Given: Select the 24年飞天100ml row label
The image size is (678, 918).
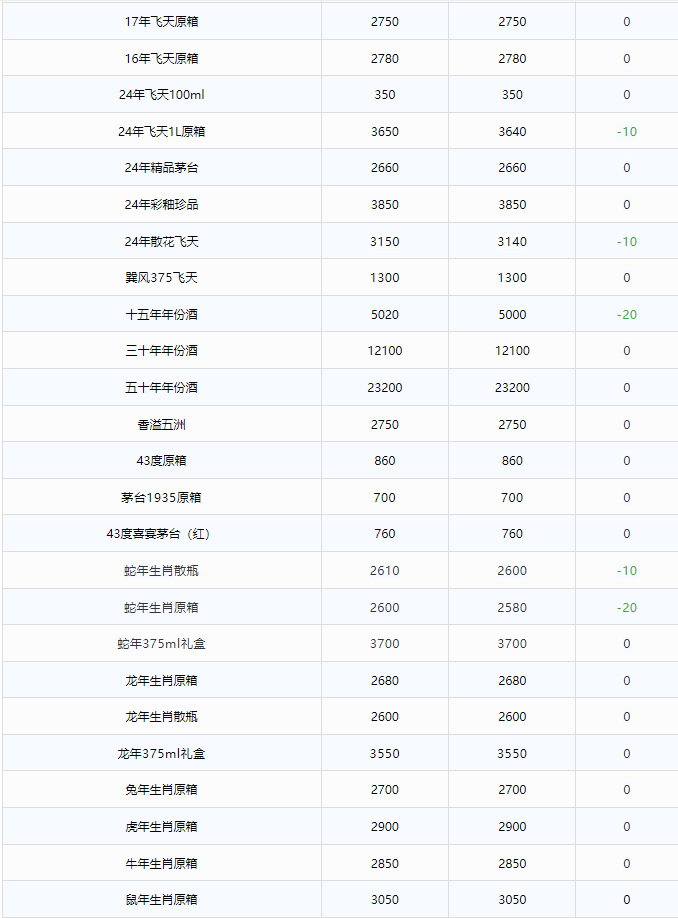Looking at the screenshot, I should (x=162, y=95).
